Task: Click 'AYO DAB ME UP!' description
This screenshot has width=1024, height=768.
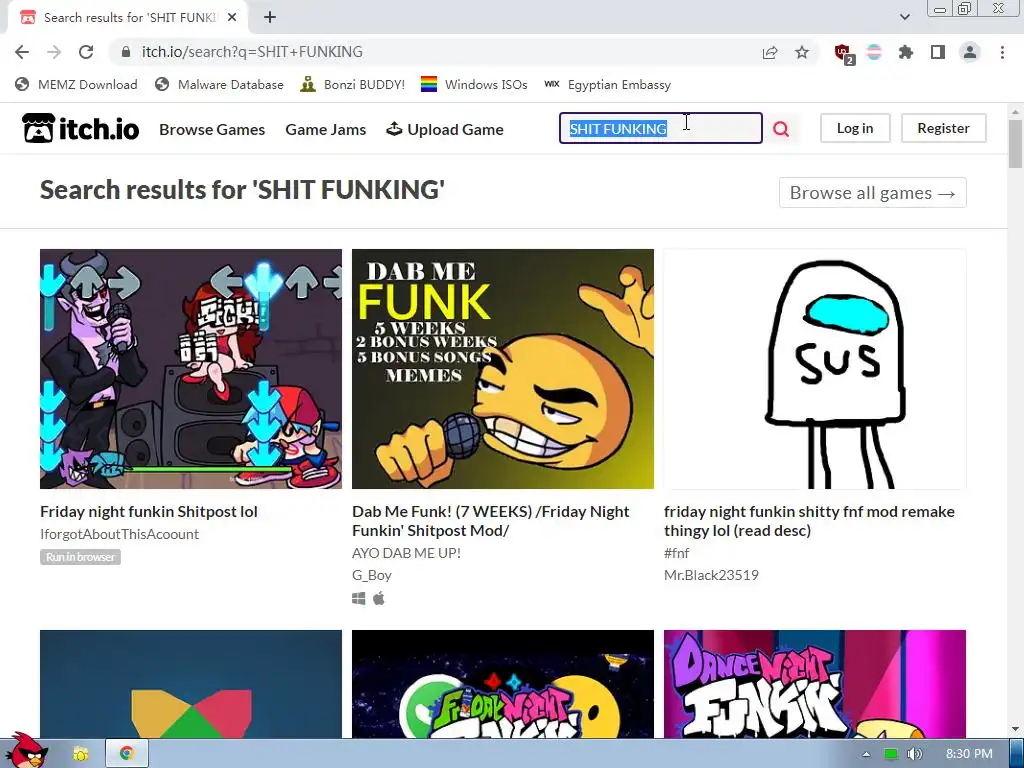Action: tap(406, 553)
